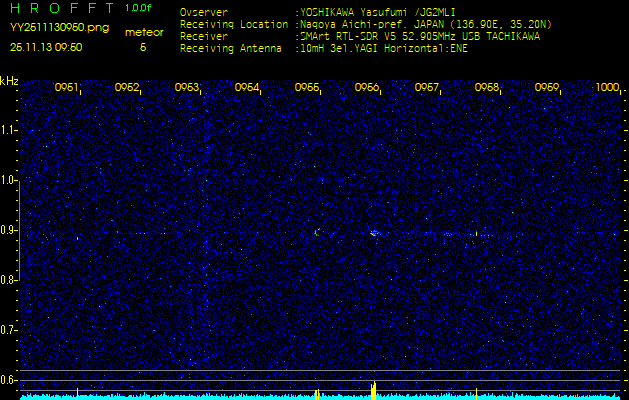This screenshot has width=629, height=400.
Task: Click the 0953 time marker
Action: (x=187, y=87)
